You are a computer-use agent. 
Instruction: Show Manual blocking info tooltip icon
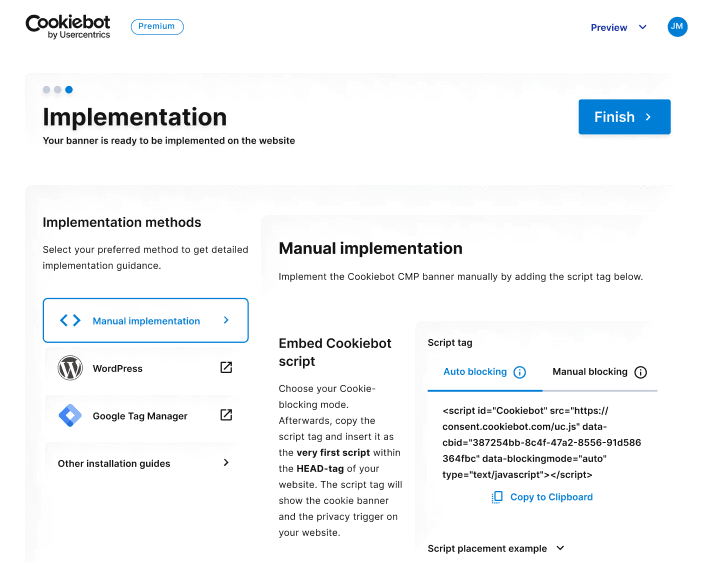click(x=641, y=372)
